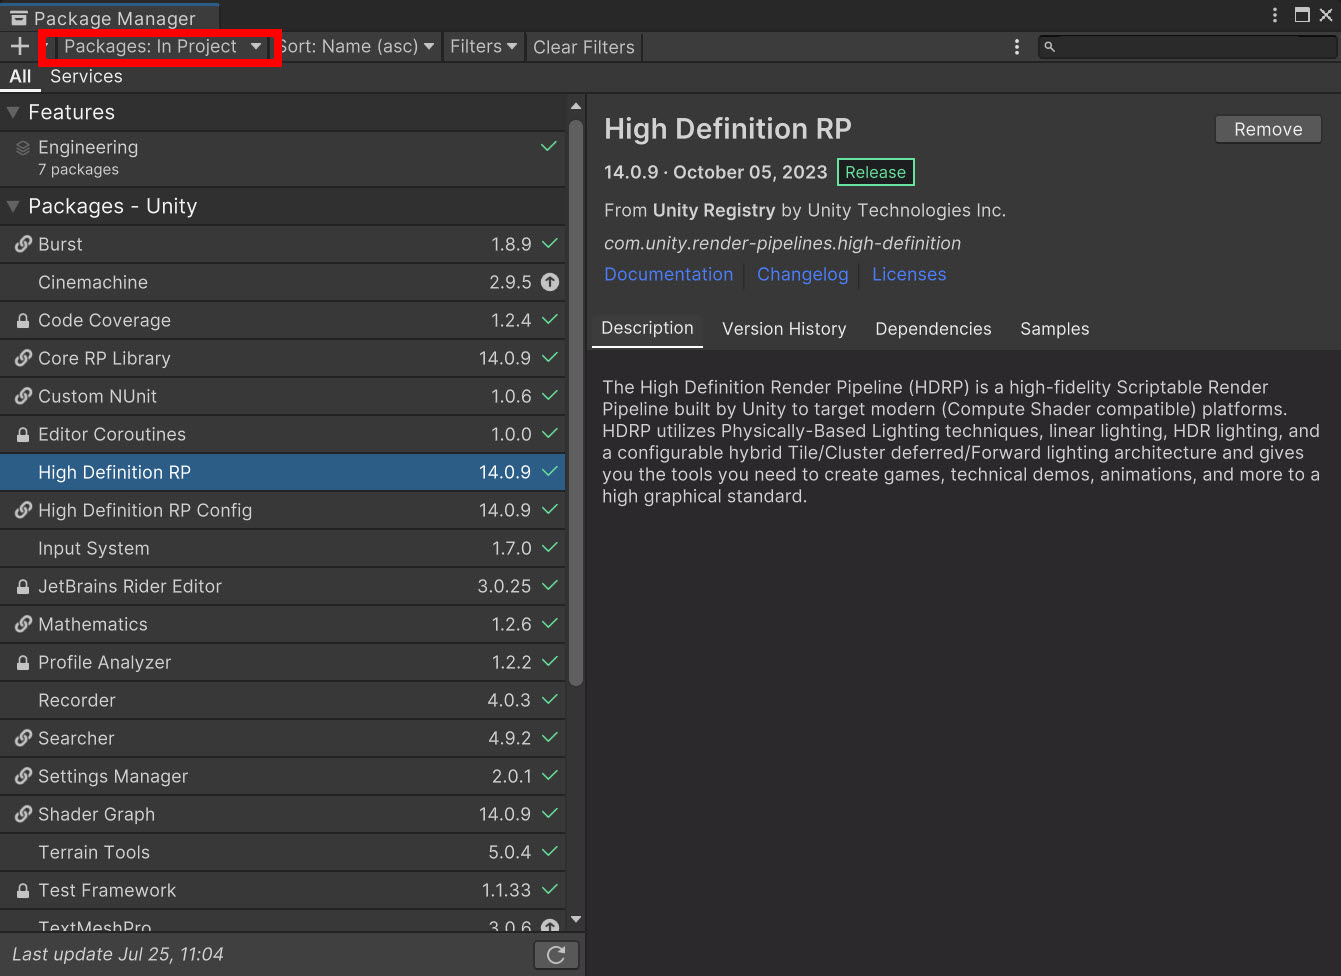The image size is (1341, 976).
Task: Click the lock icon beside Code Coverage
Action: pos(23,321)
